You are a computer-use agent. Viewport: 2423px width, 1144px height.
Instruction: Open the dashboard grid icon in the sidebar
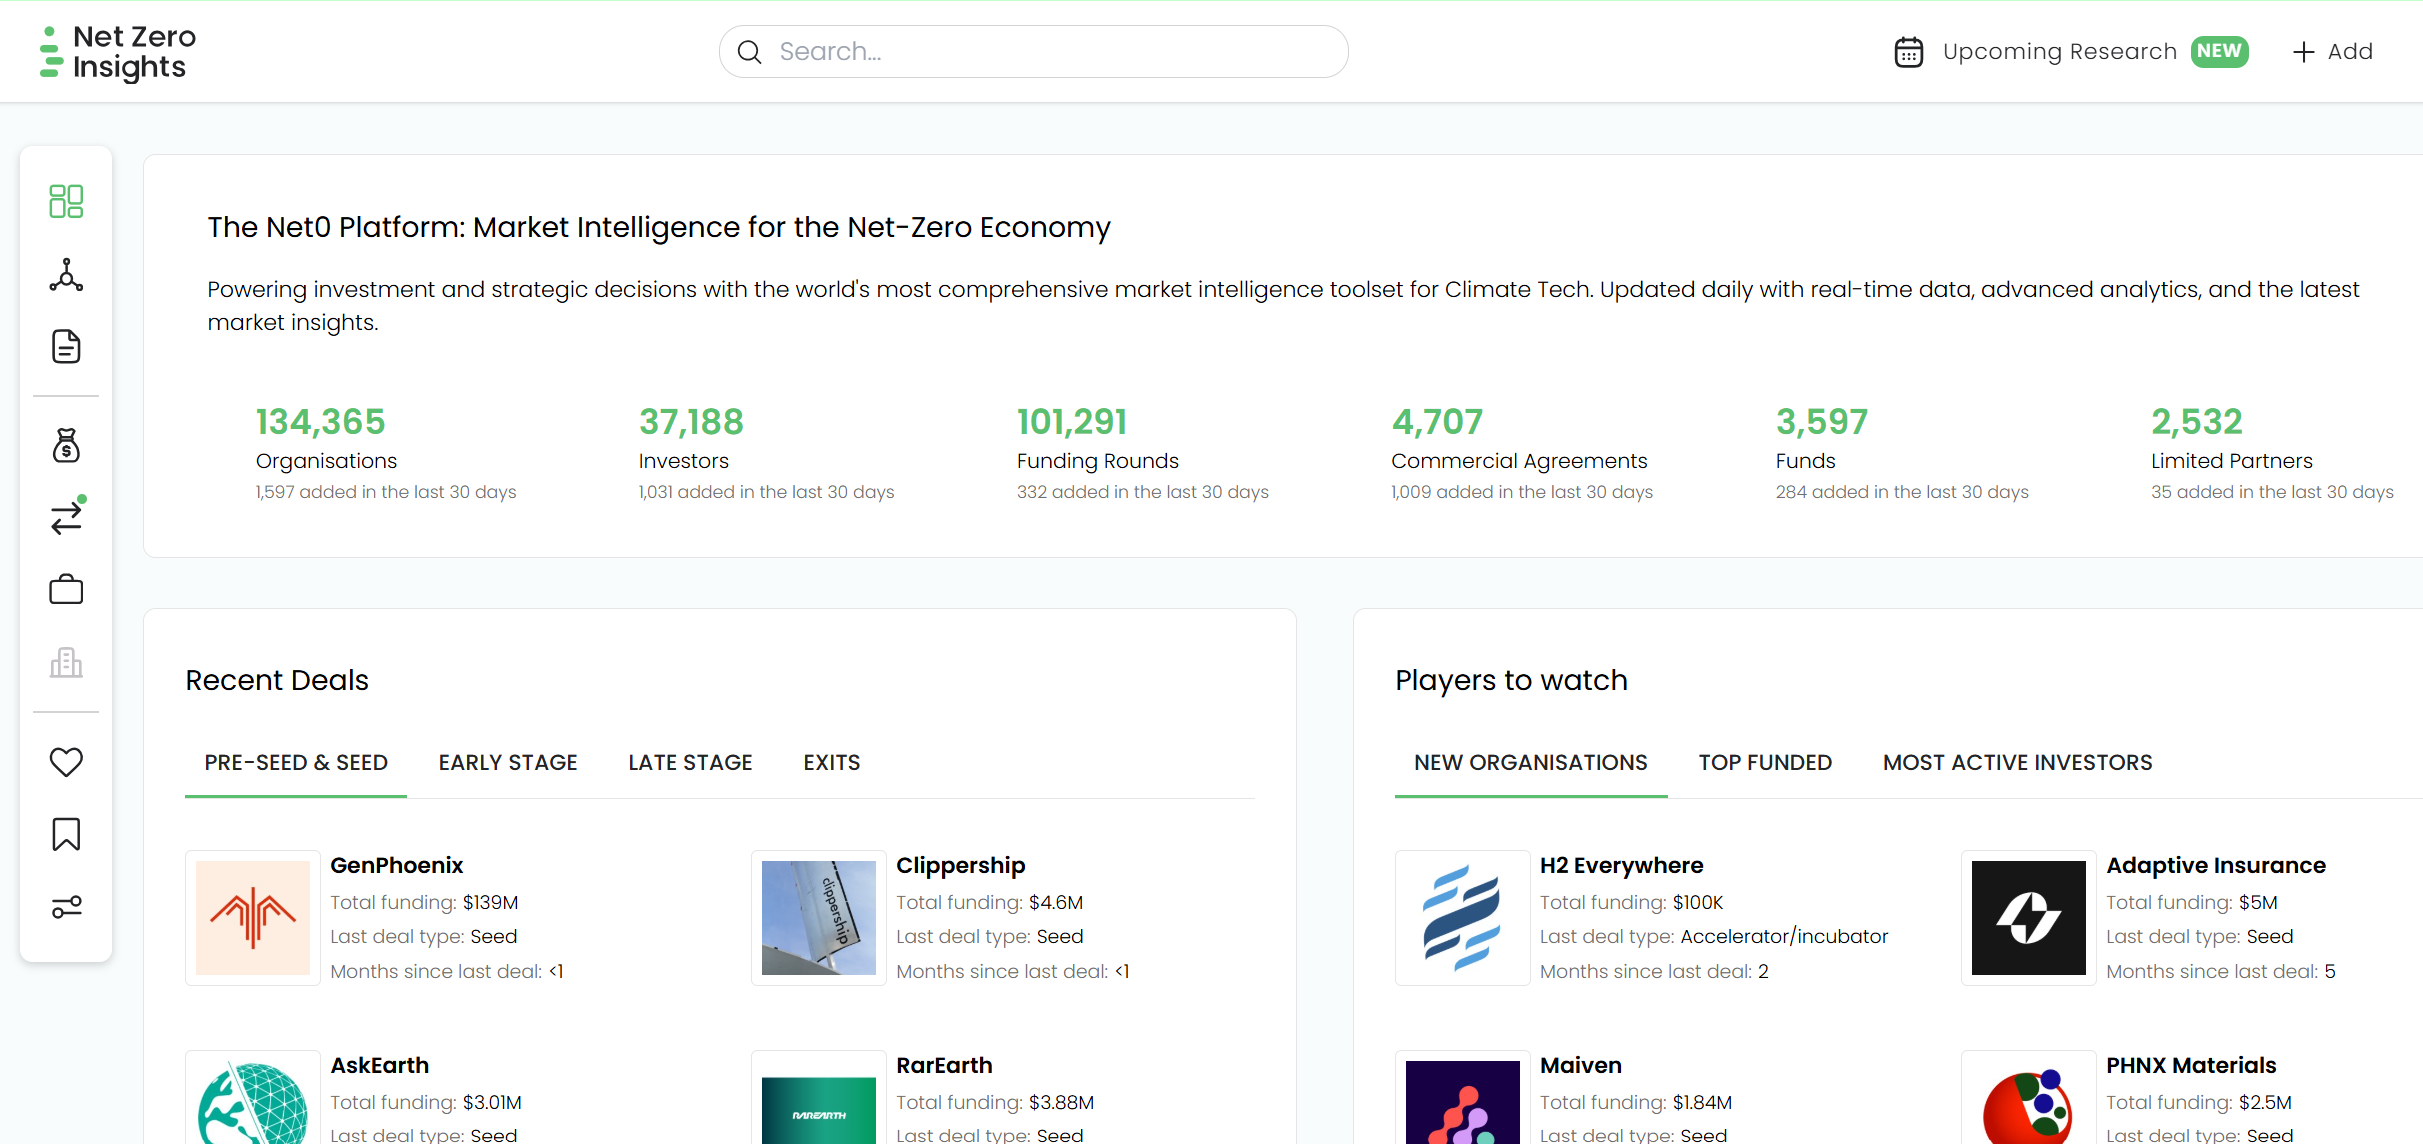coord(66,201)
